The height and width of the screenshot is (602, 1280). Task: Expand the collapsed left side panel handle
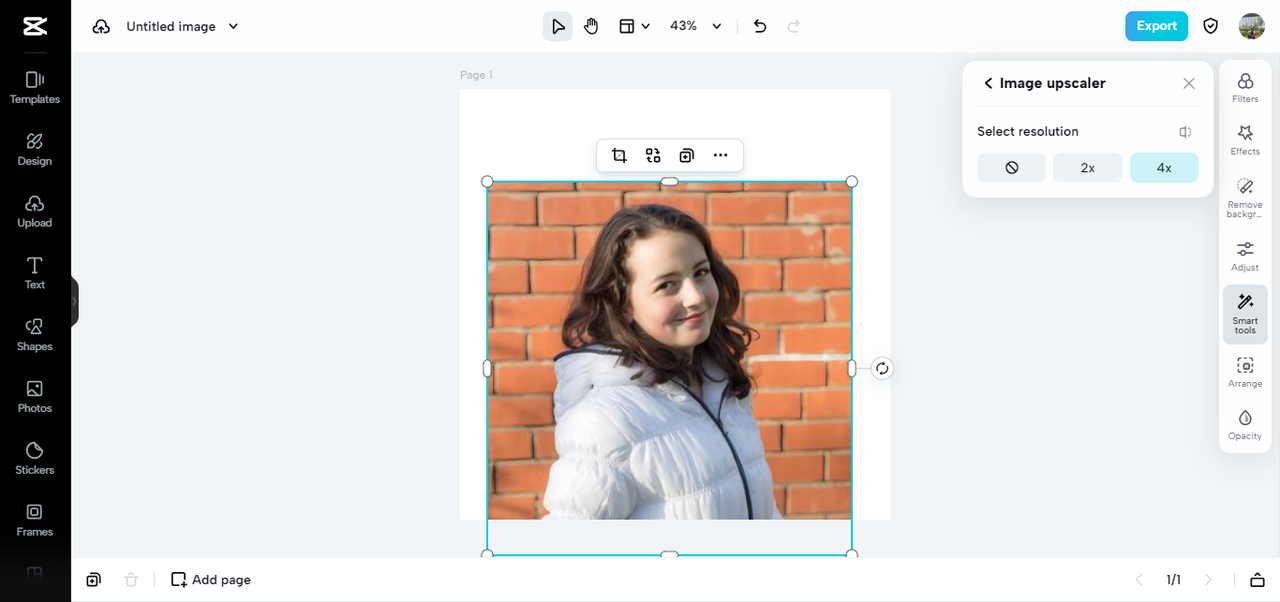tap(74, 301)
